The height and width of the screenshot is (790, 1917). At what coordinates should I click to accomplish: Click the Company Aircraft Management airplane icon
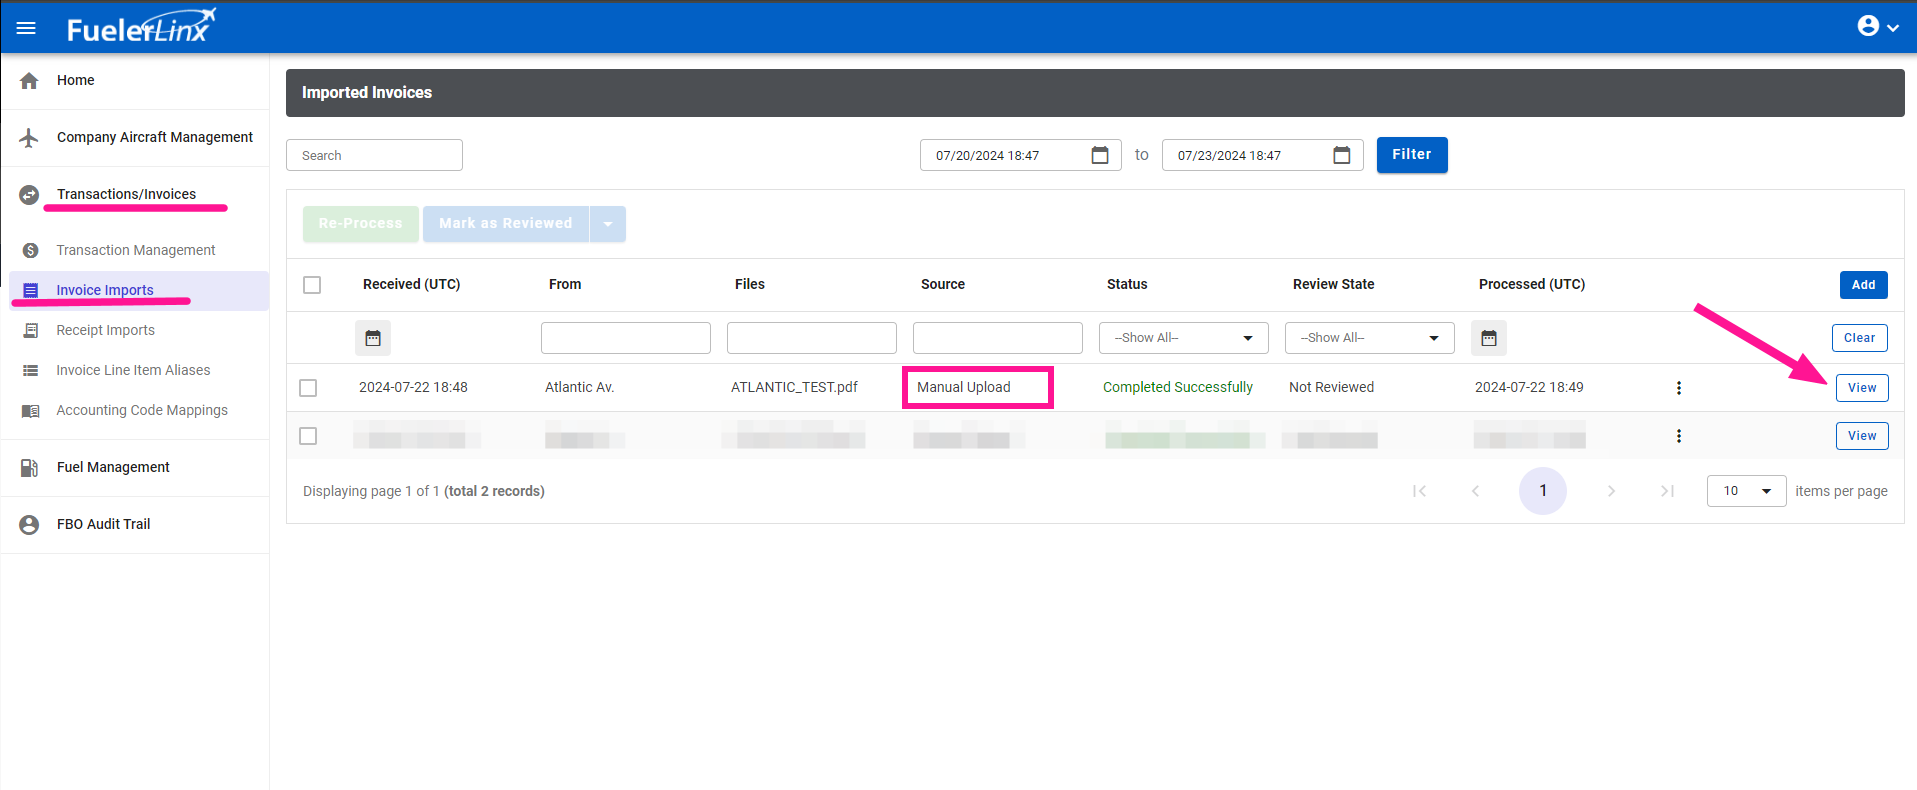29,138
